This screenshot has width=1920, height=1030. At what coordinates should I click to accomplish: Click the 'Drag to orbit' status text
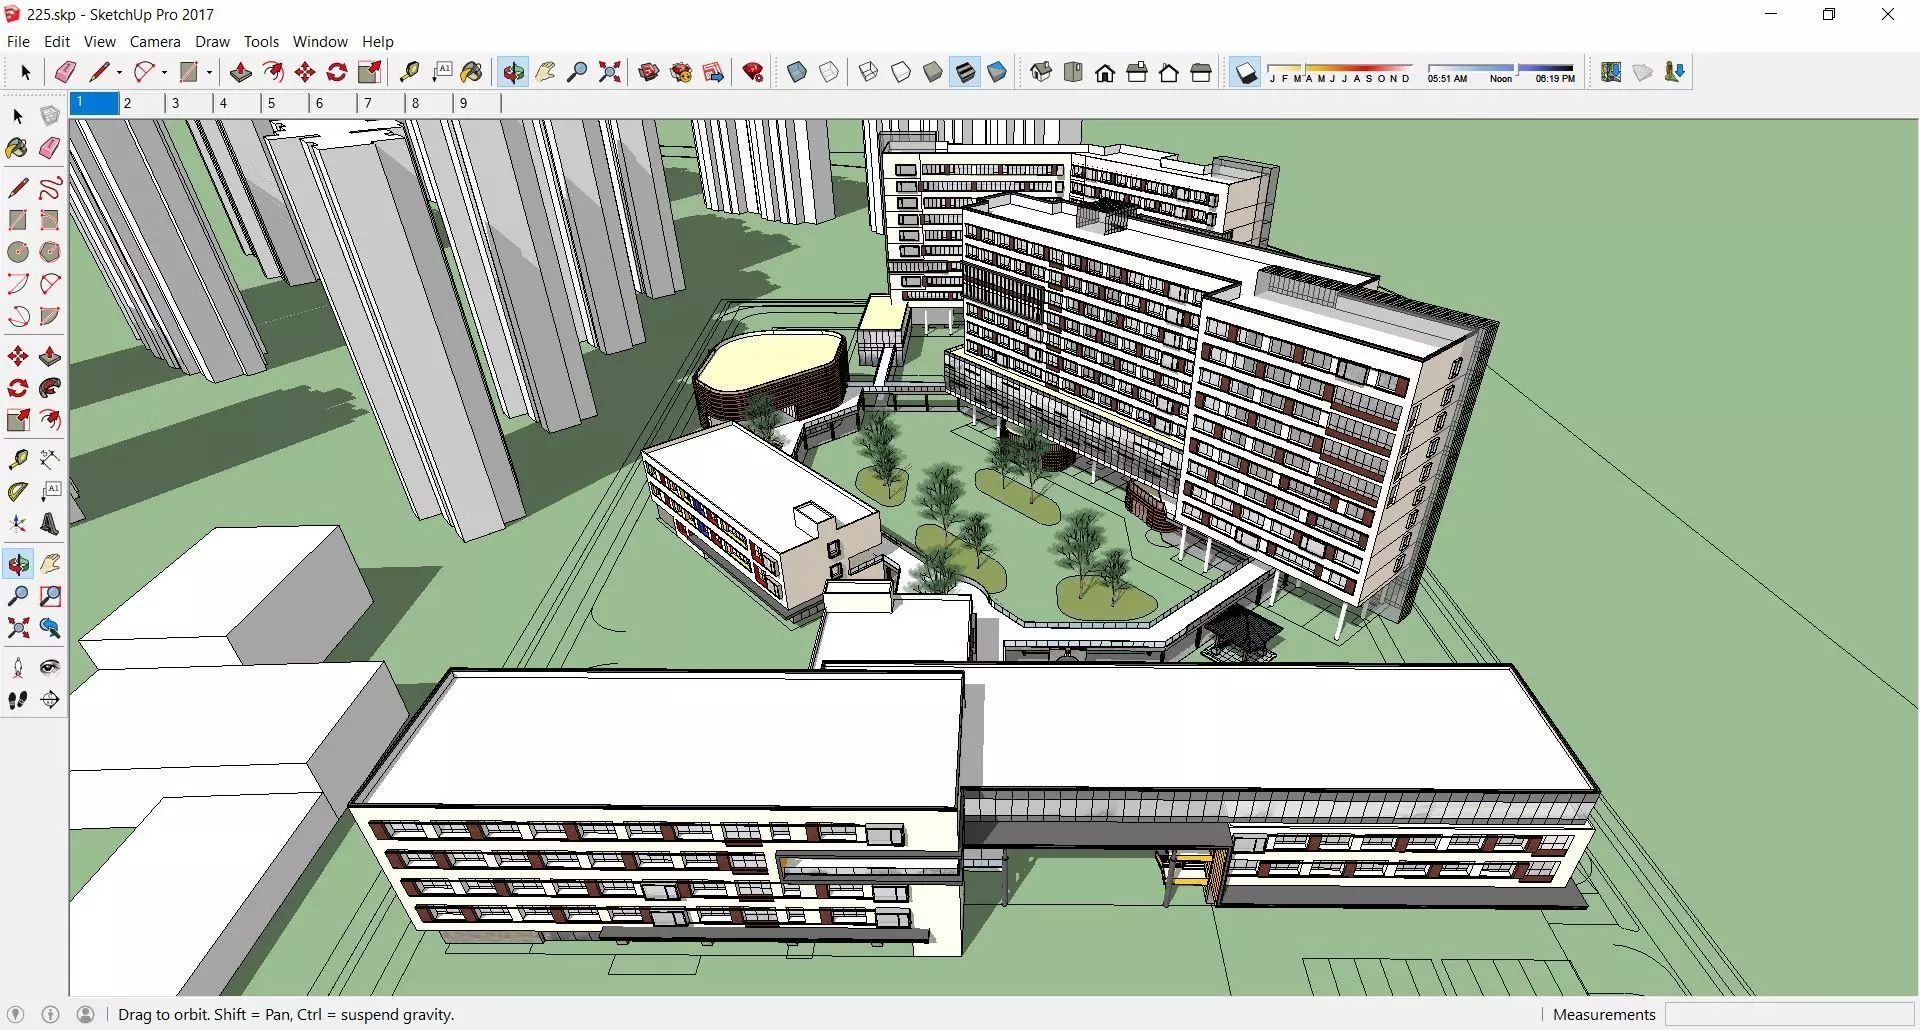pyautogui.click(x=286, y=1014)
